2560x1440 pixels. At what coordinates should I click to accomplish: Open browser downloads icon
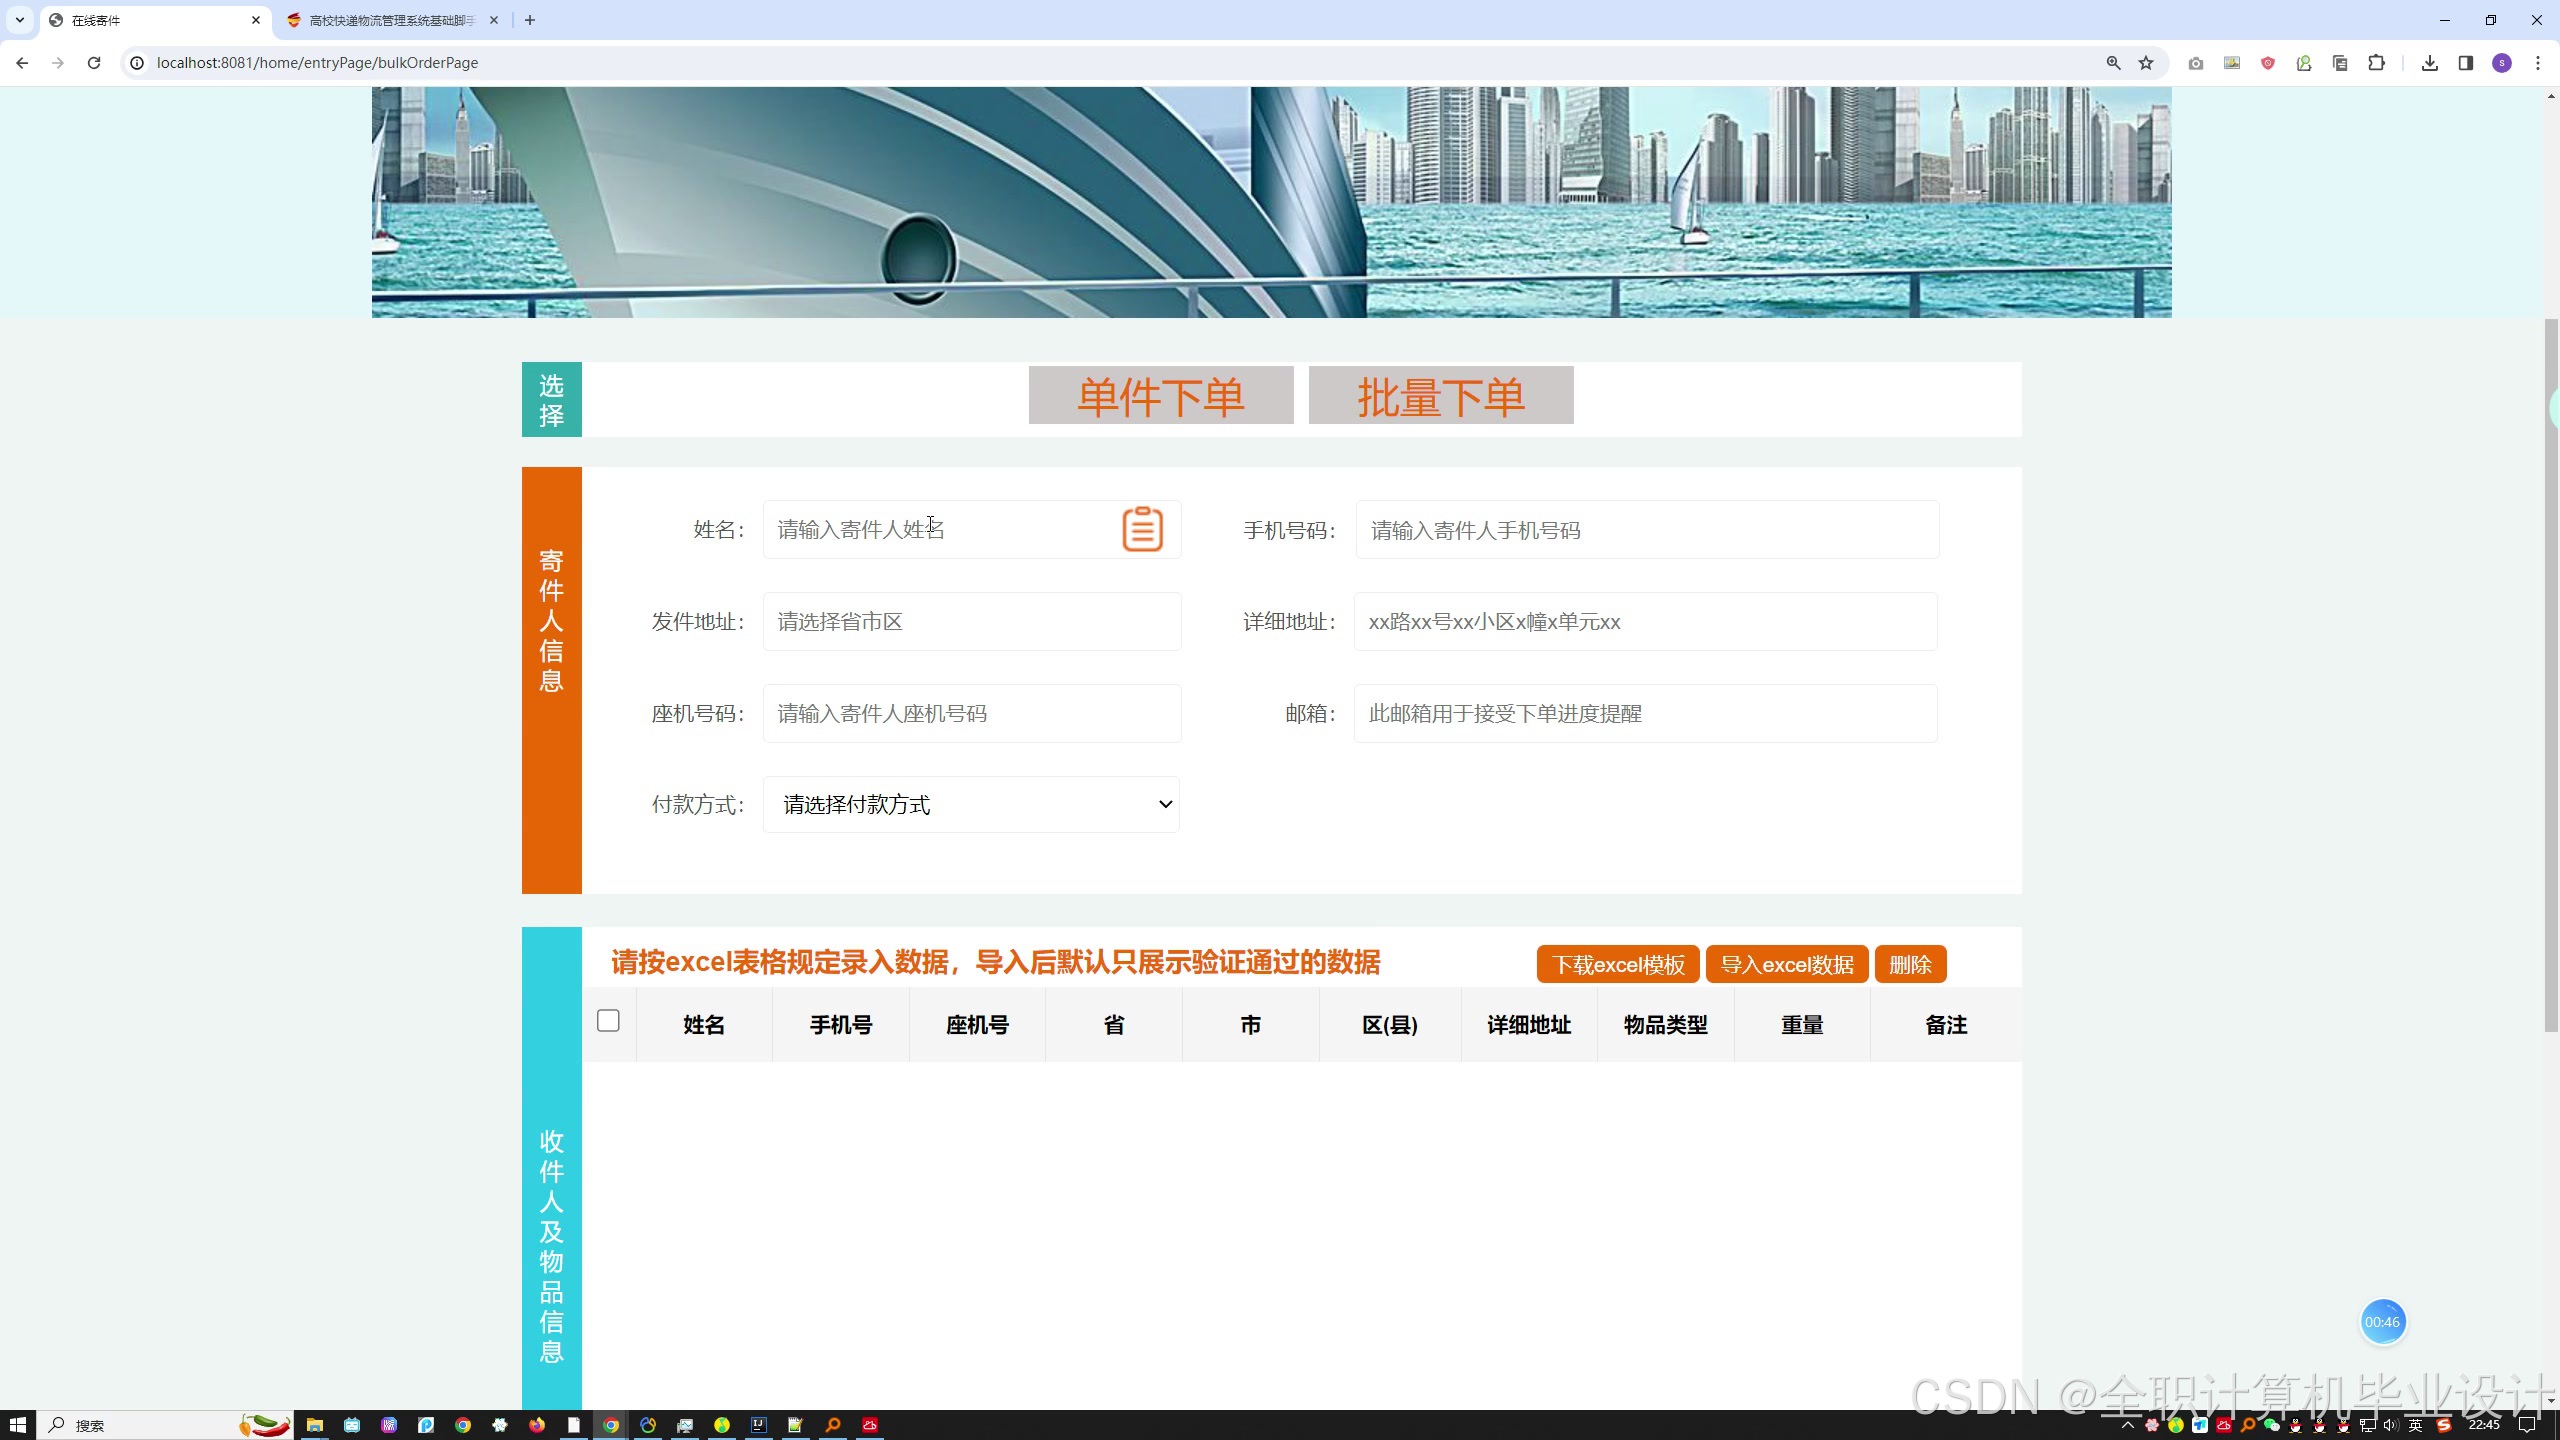(x=2429, y=63)
